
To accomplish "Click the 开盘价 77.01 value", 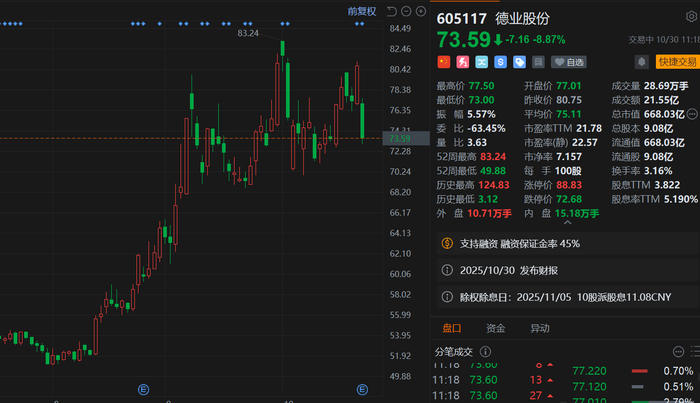I will [x=569, y=86].
